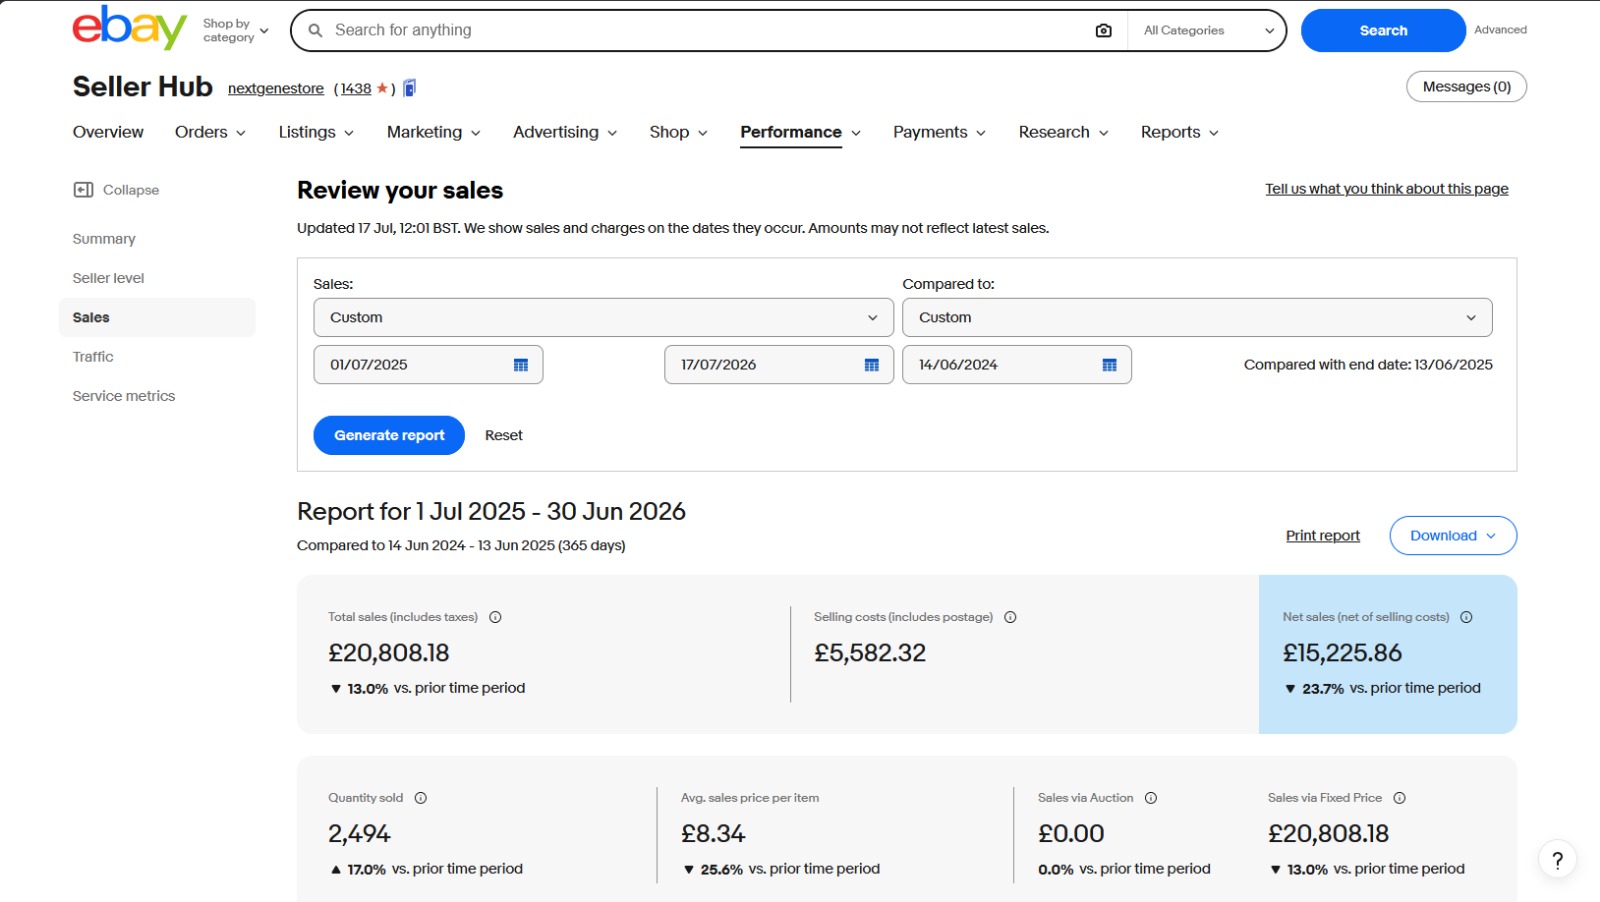
Task: Click the Reset link
Action: pos(504,436)
